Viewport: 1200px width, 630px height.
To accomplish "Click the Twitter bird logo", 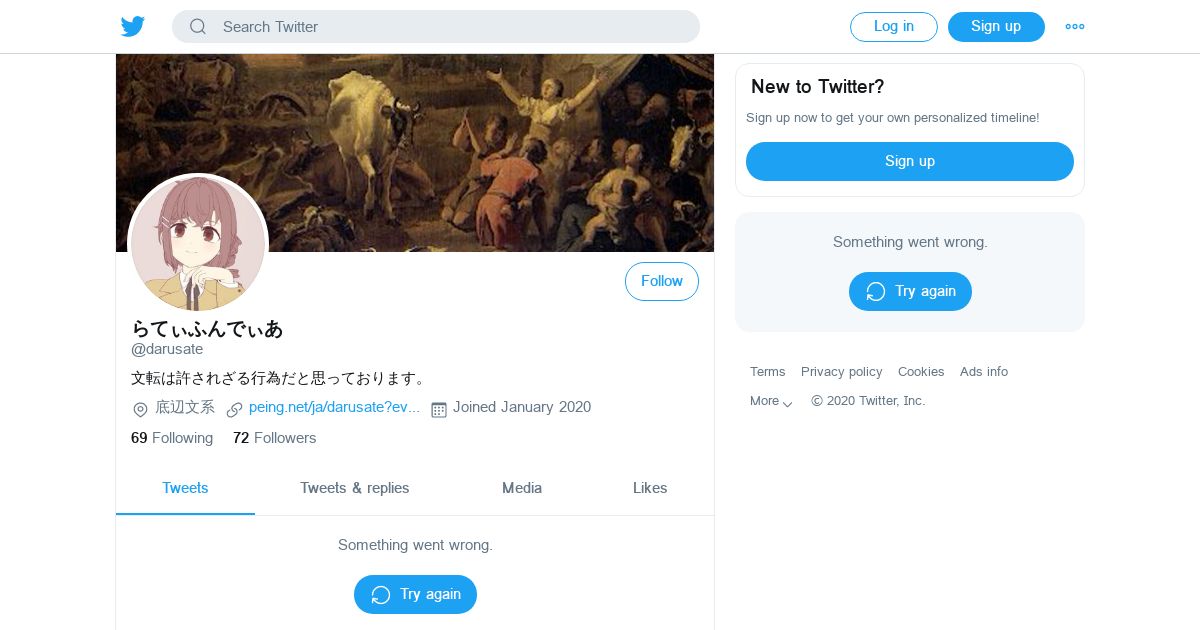I will coord(133,27).
